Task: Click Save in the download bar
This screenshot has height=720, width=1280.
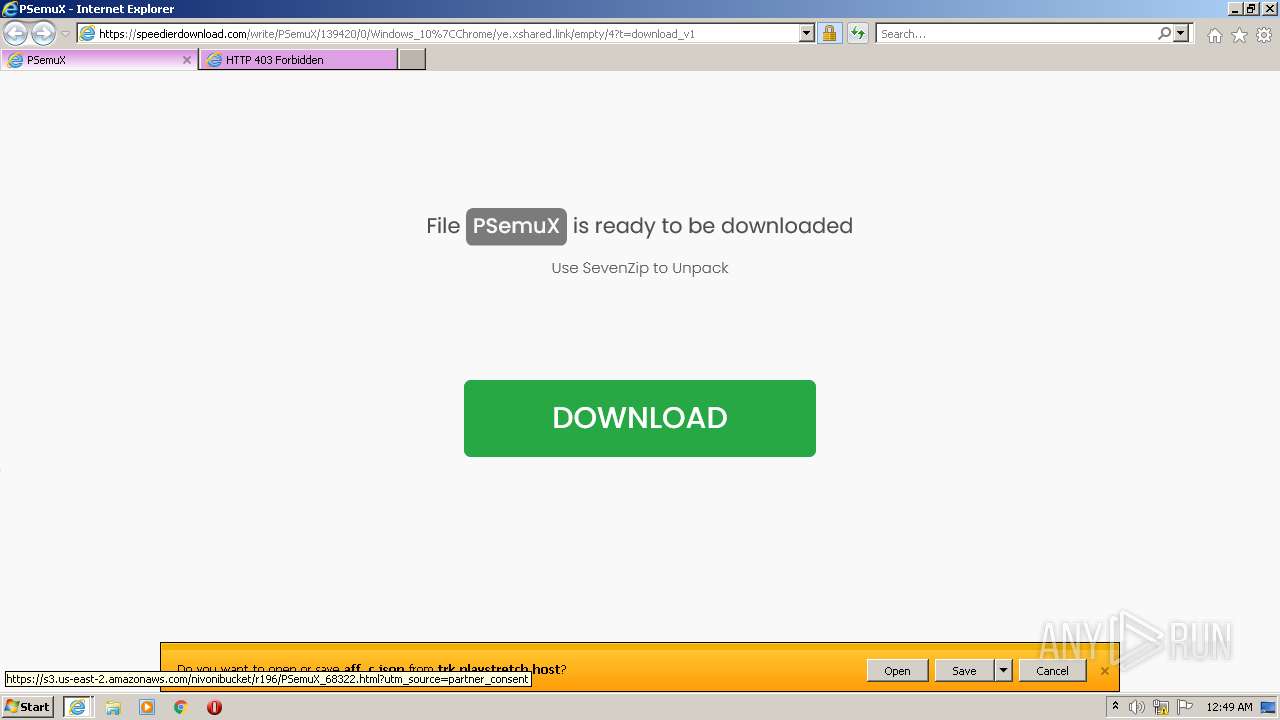Action: (964, 671)
